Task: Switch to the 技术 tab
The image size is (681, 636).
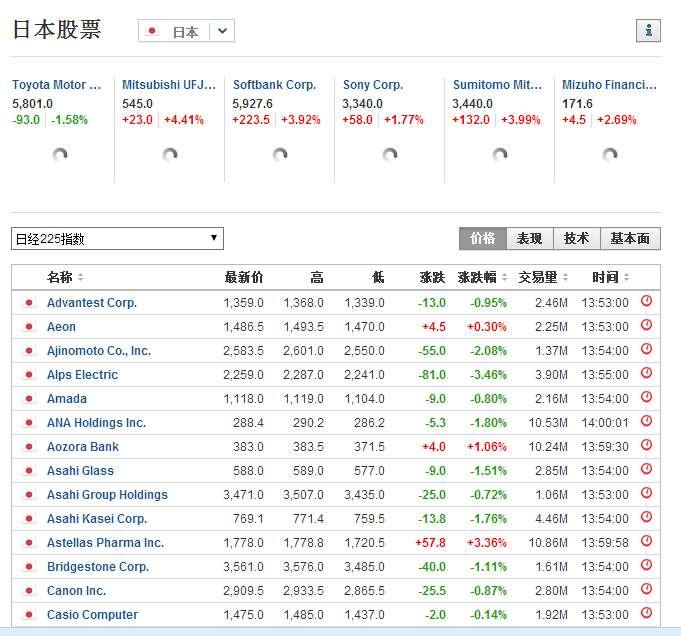Action: pos(577,238)
